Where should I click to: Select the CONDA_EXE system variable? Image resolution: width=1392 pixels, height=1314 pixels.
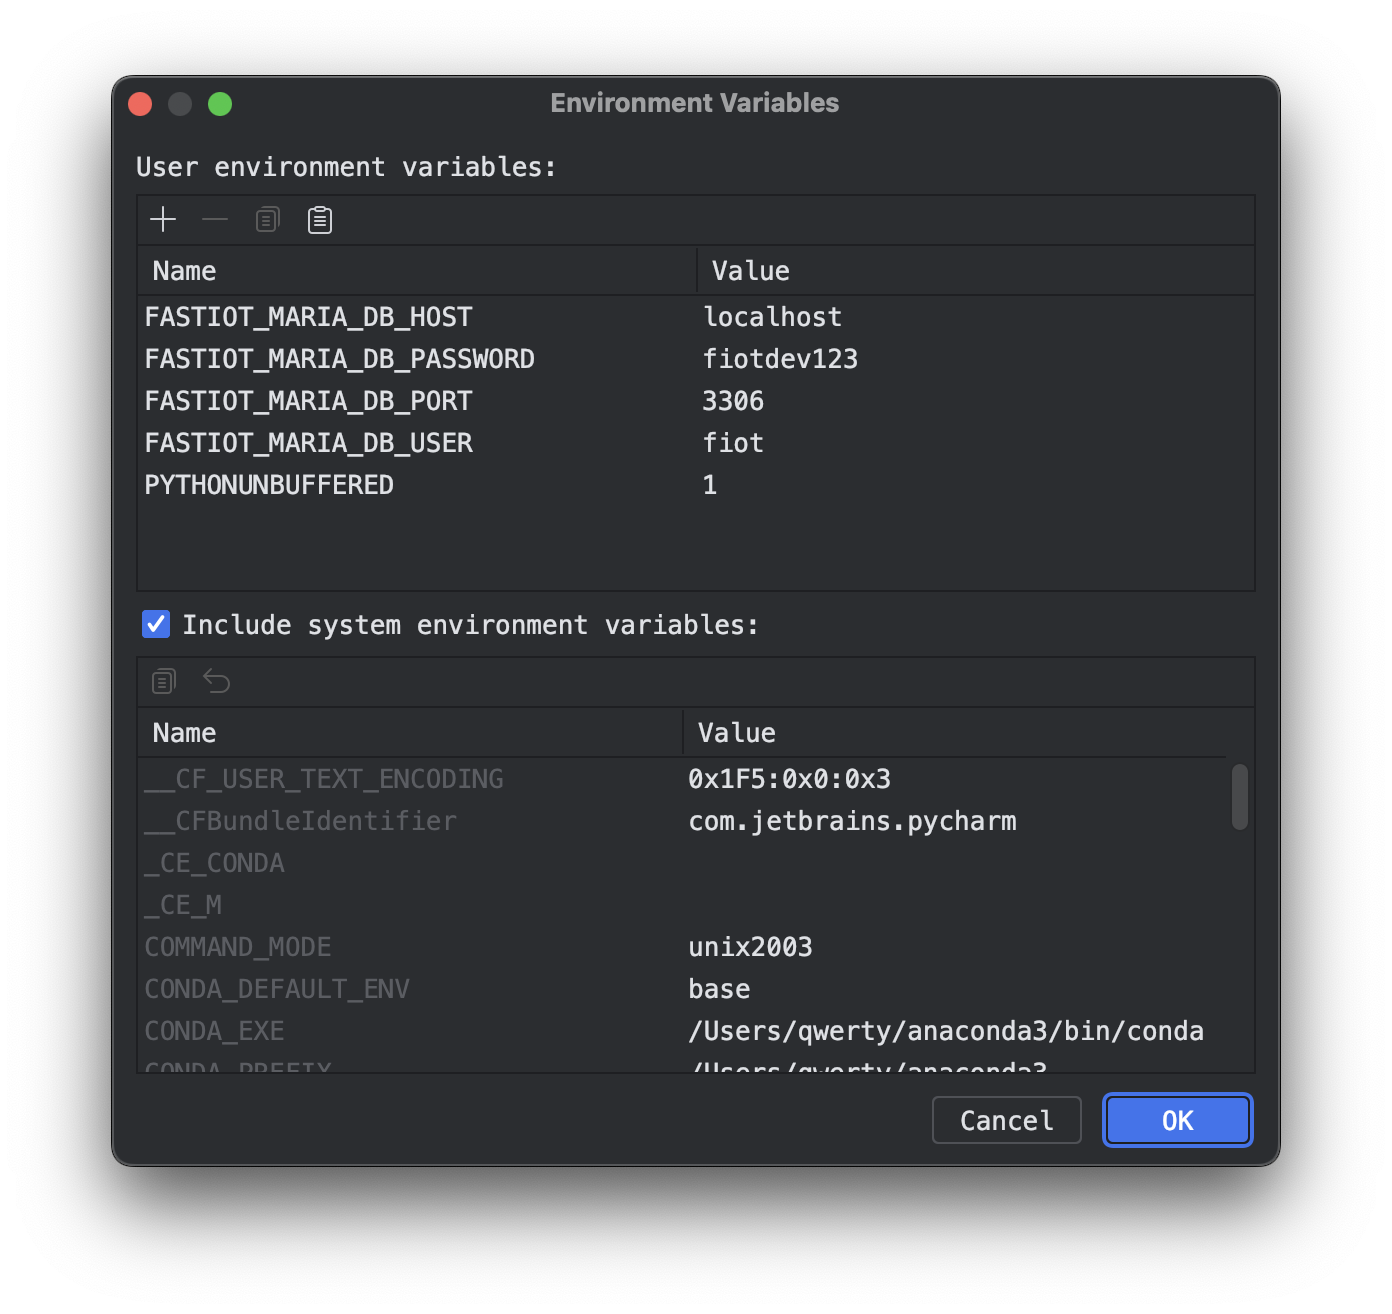(x=214, y=1031)
